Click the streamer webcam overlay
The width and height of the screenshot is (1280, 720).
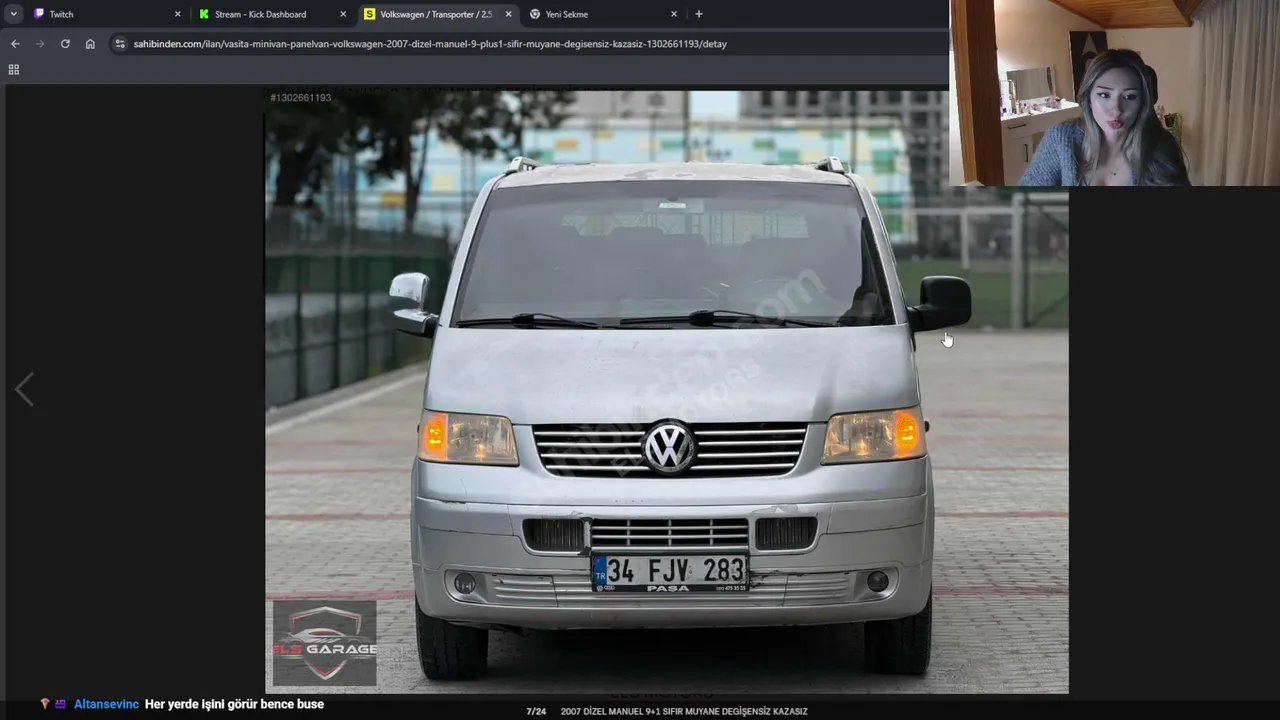click(x=1114, y=93)
